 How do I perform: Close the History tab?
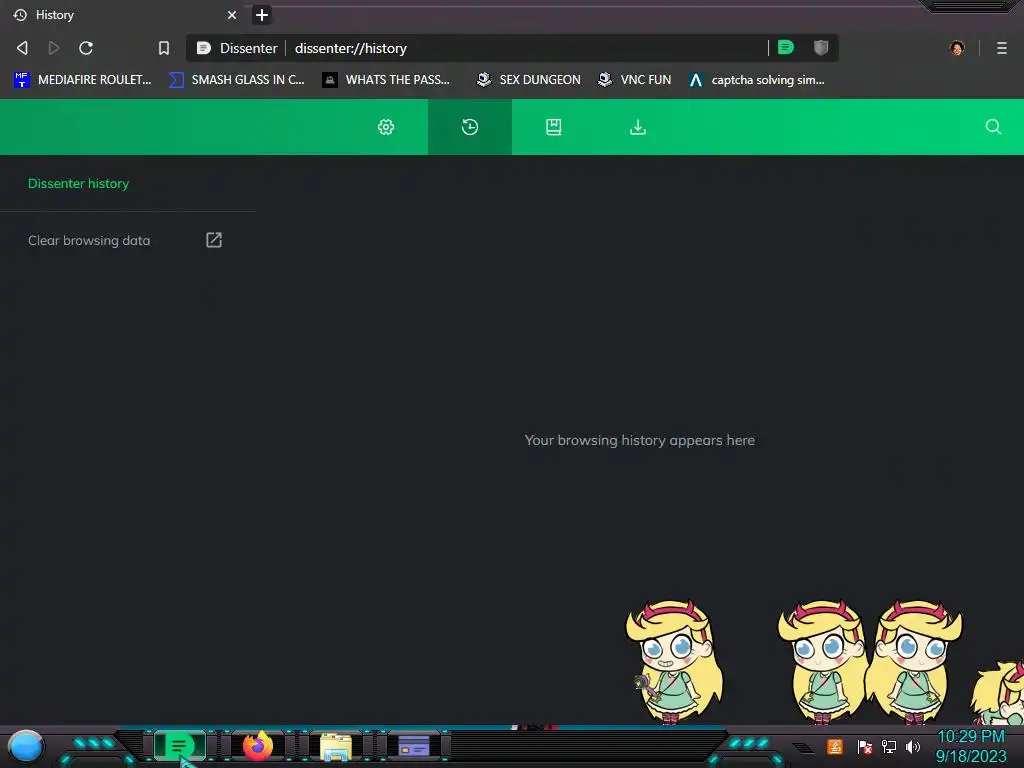232,15
